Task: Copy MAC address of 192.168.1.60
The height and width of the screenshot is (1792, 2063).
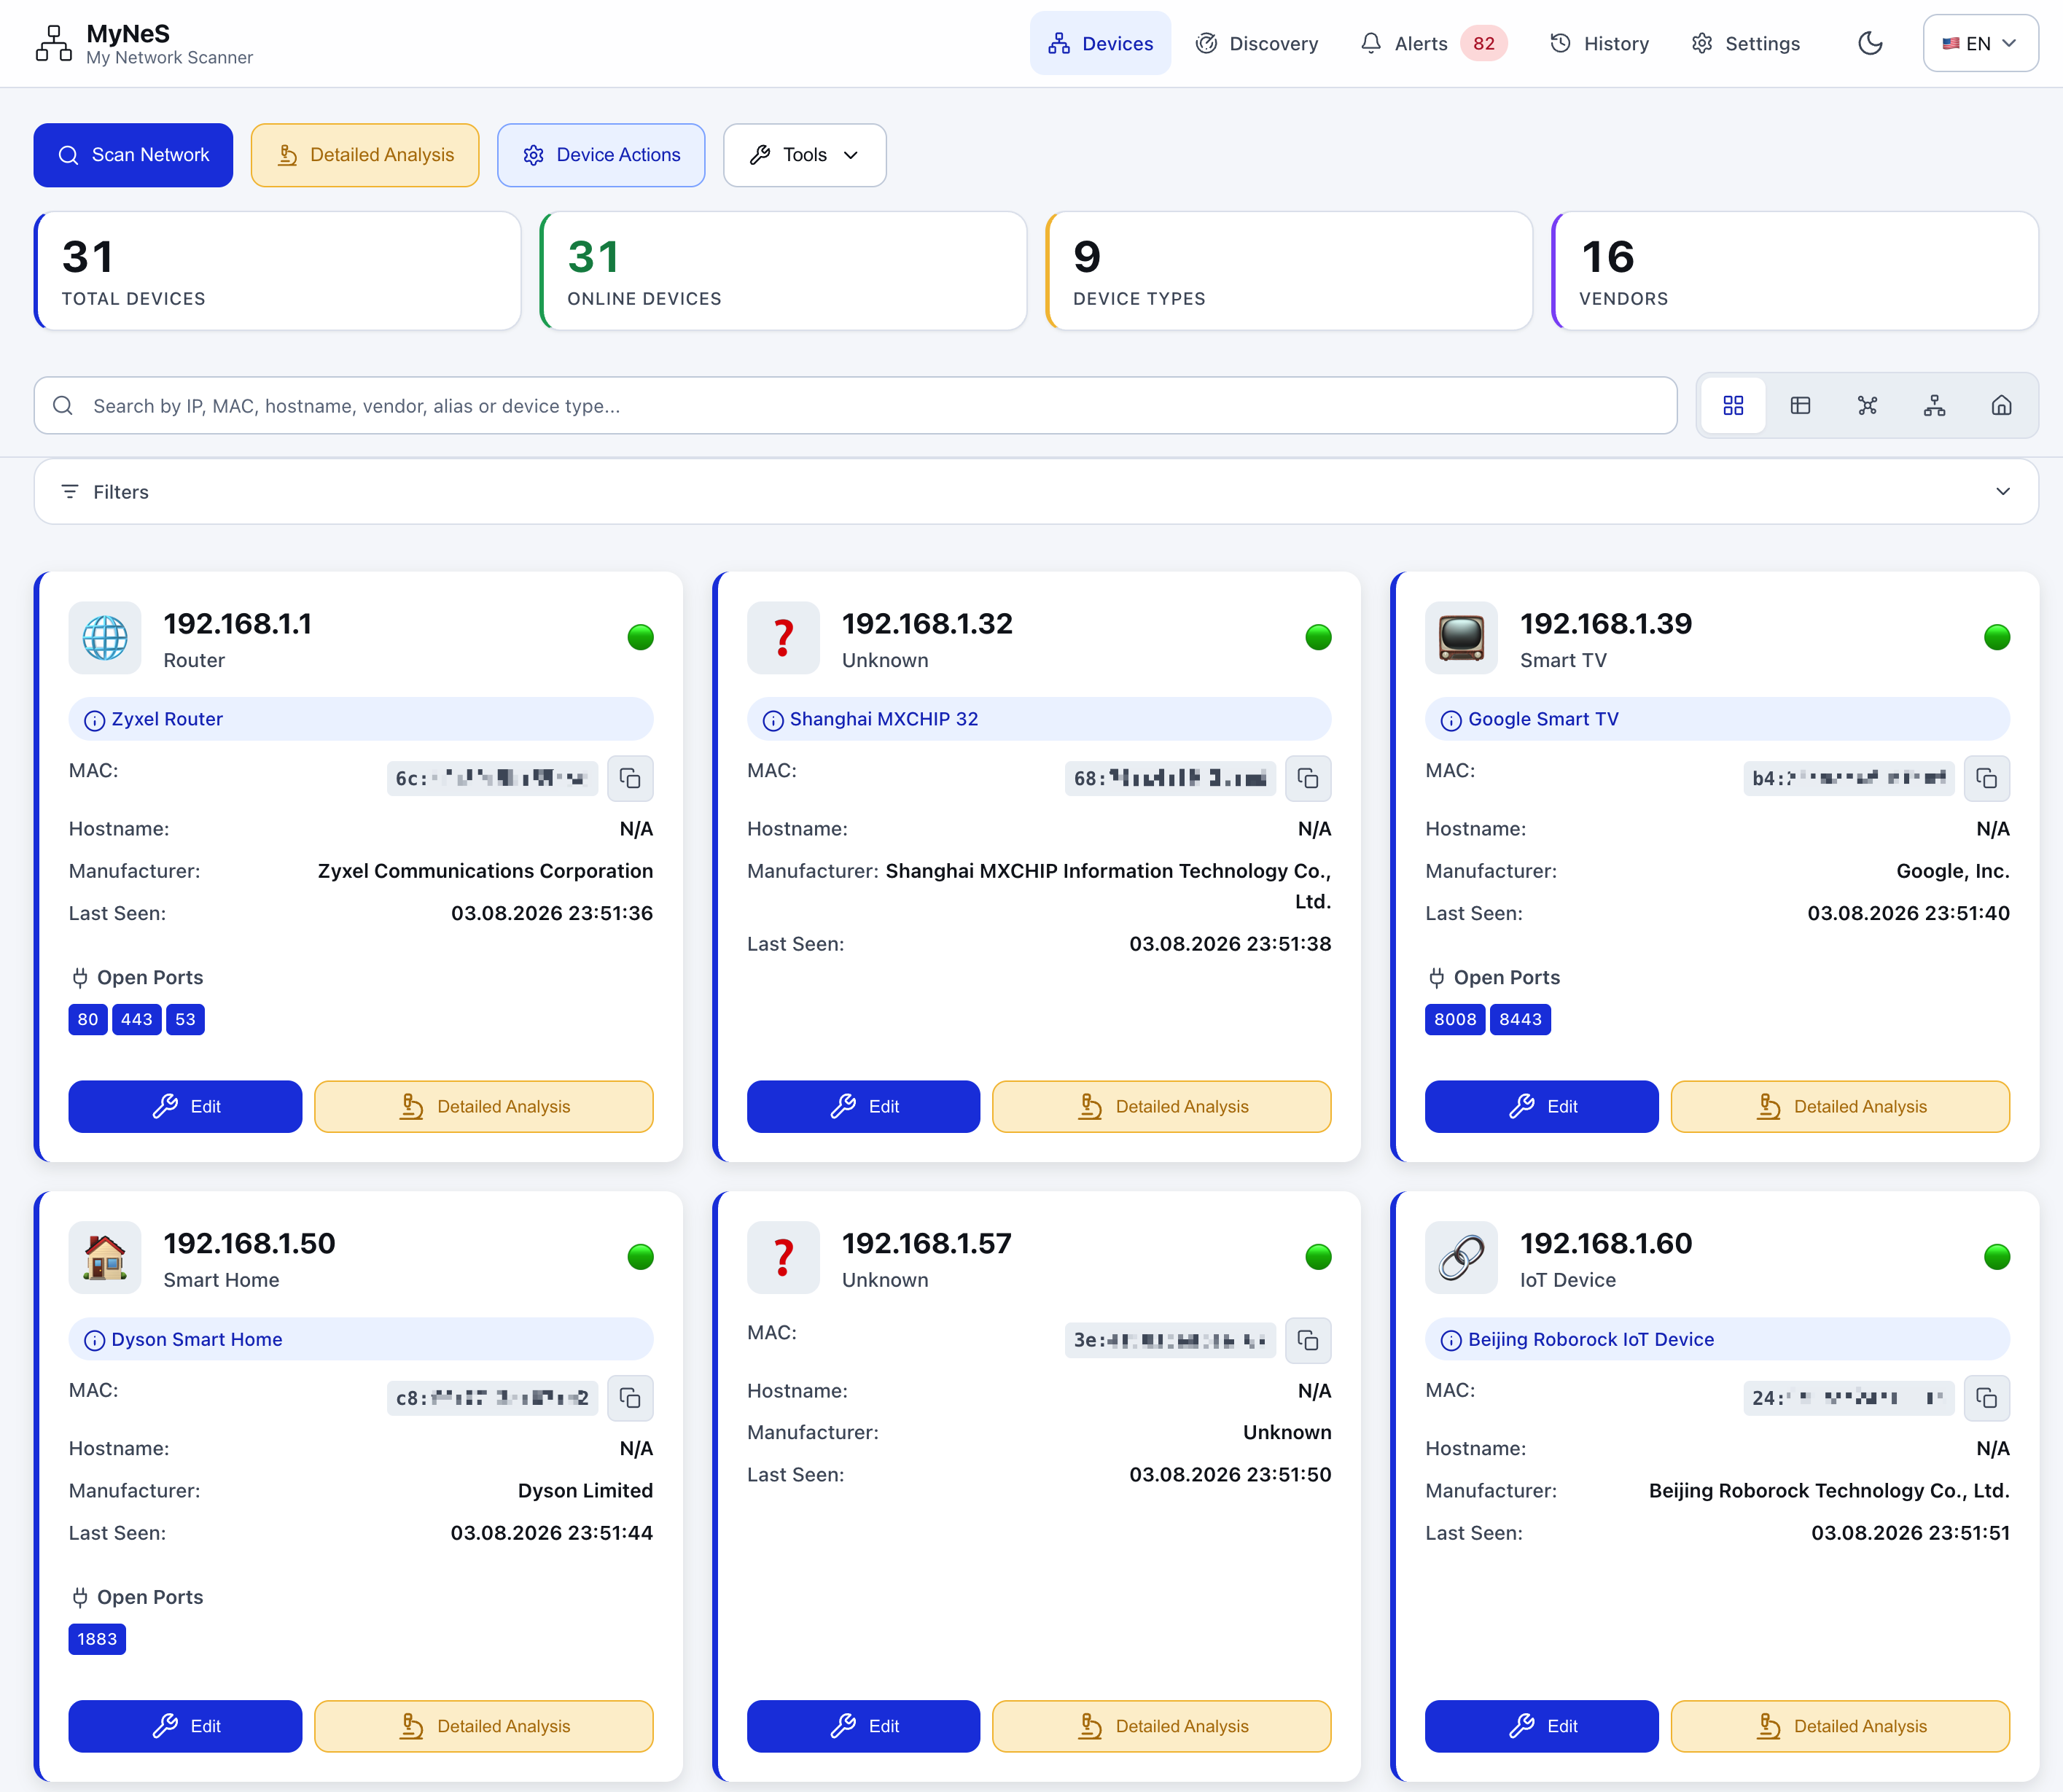Action: [1987, 1398]
